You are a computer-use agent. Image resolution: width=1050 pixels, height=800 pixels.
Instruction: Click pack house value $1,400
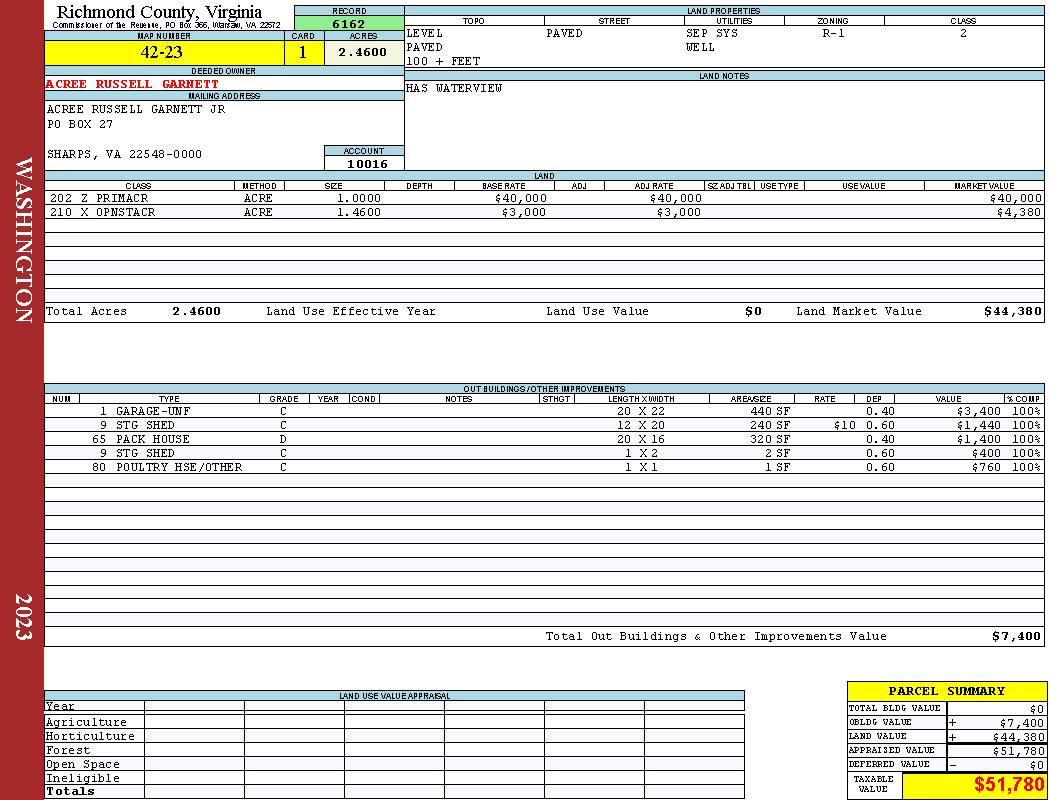(978, 439)
